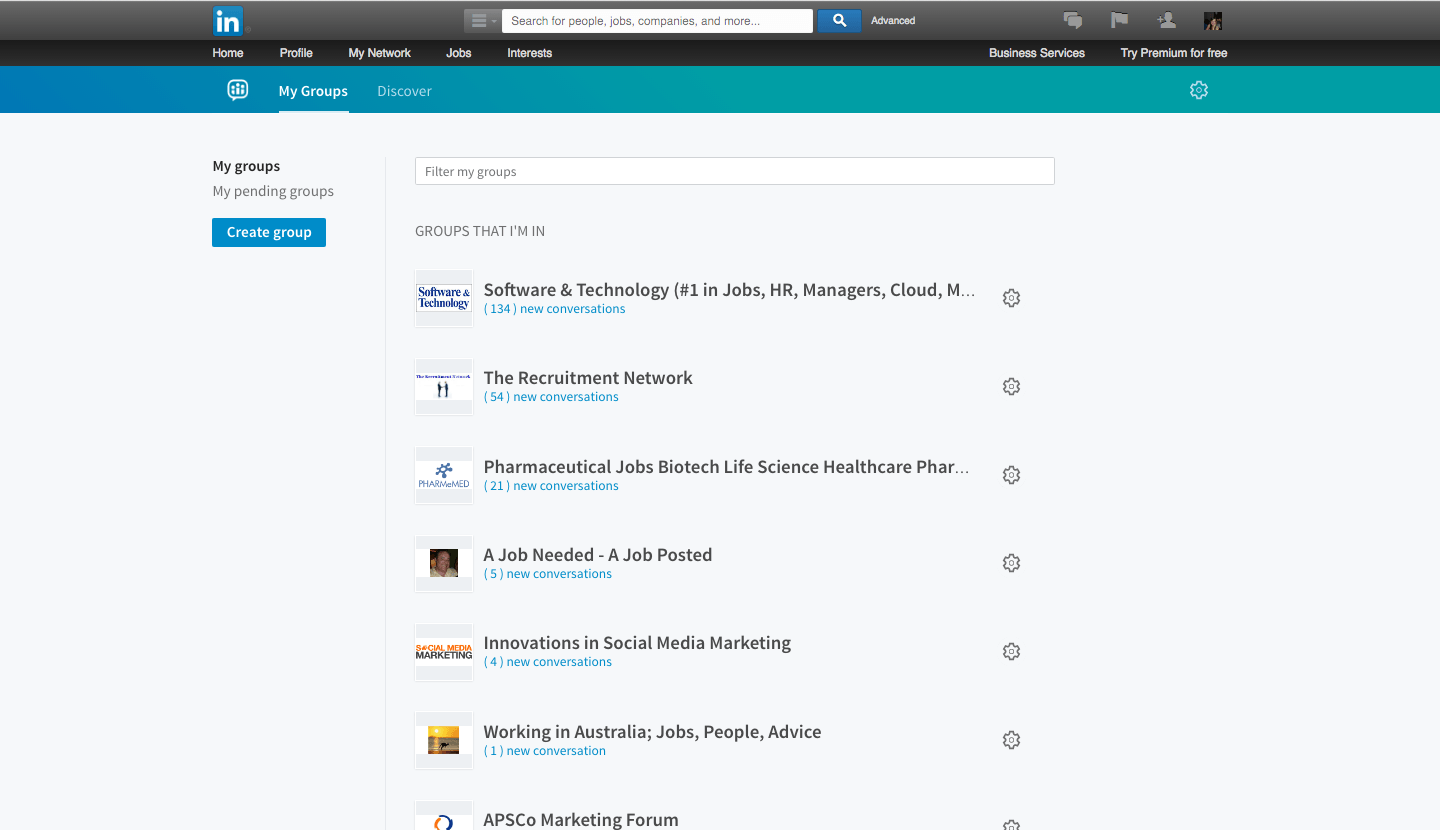Viewport: 1440px width, 830px height.
Task: Open Advanced search link
Action: coord(893,21)
